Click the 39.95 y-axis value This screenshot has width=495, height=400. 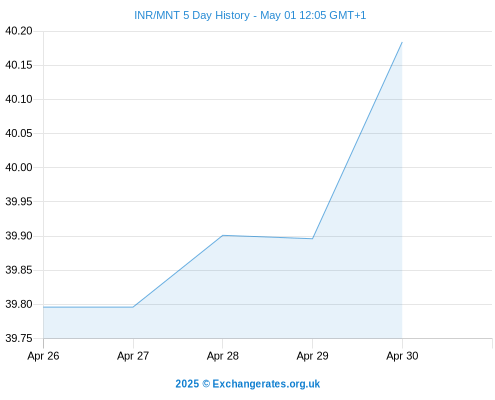click(19, 202)
